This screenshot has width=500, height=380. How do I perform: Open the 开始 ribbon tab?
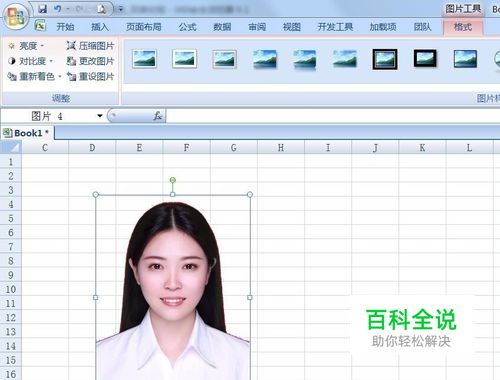(65, 27)
